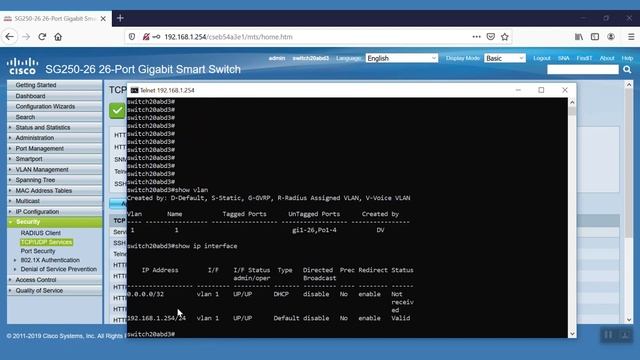The image size is (640, 360).
Task: Click the magnifier search icon in header
Action: pos(627,70)
